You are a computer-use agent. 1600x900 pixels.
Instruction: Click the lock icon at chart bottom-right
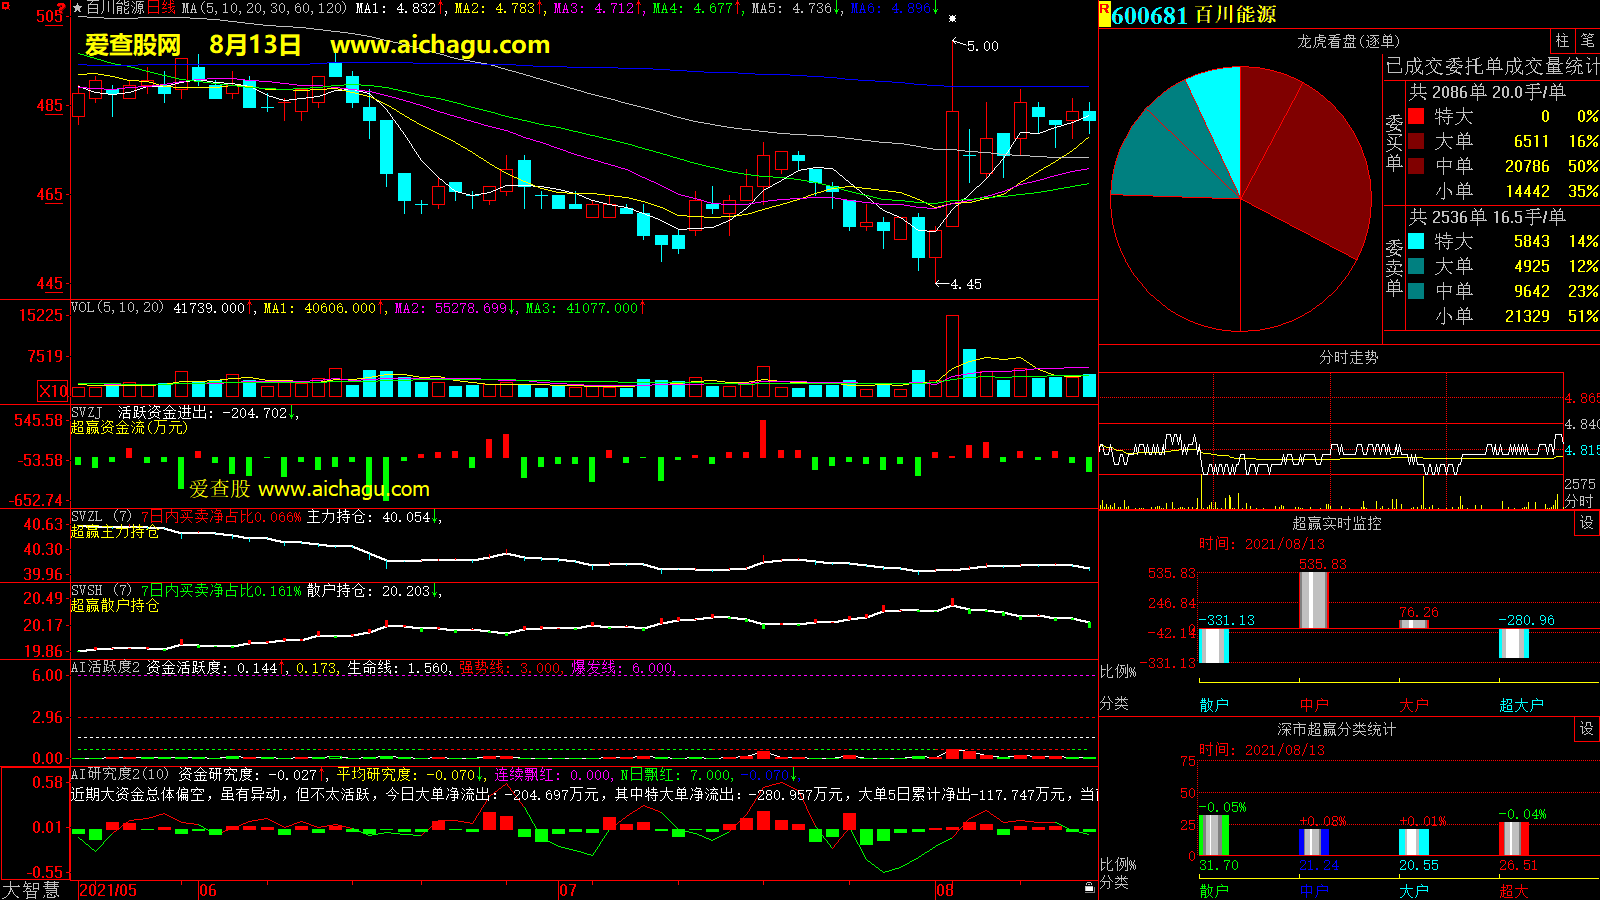point(1089,887)
